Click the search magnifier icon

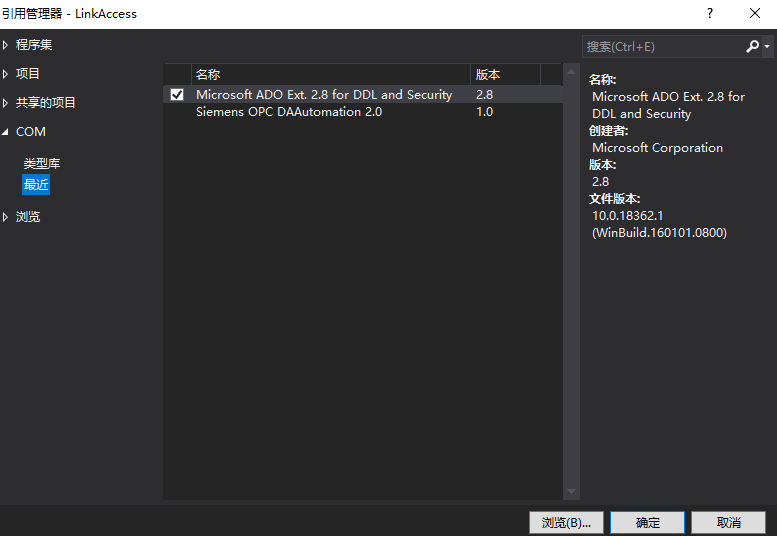coord(752,47)
